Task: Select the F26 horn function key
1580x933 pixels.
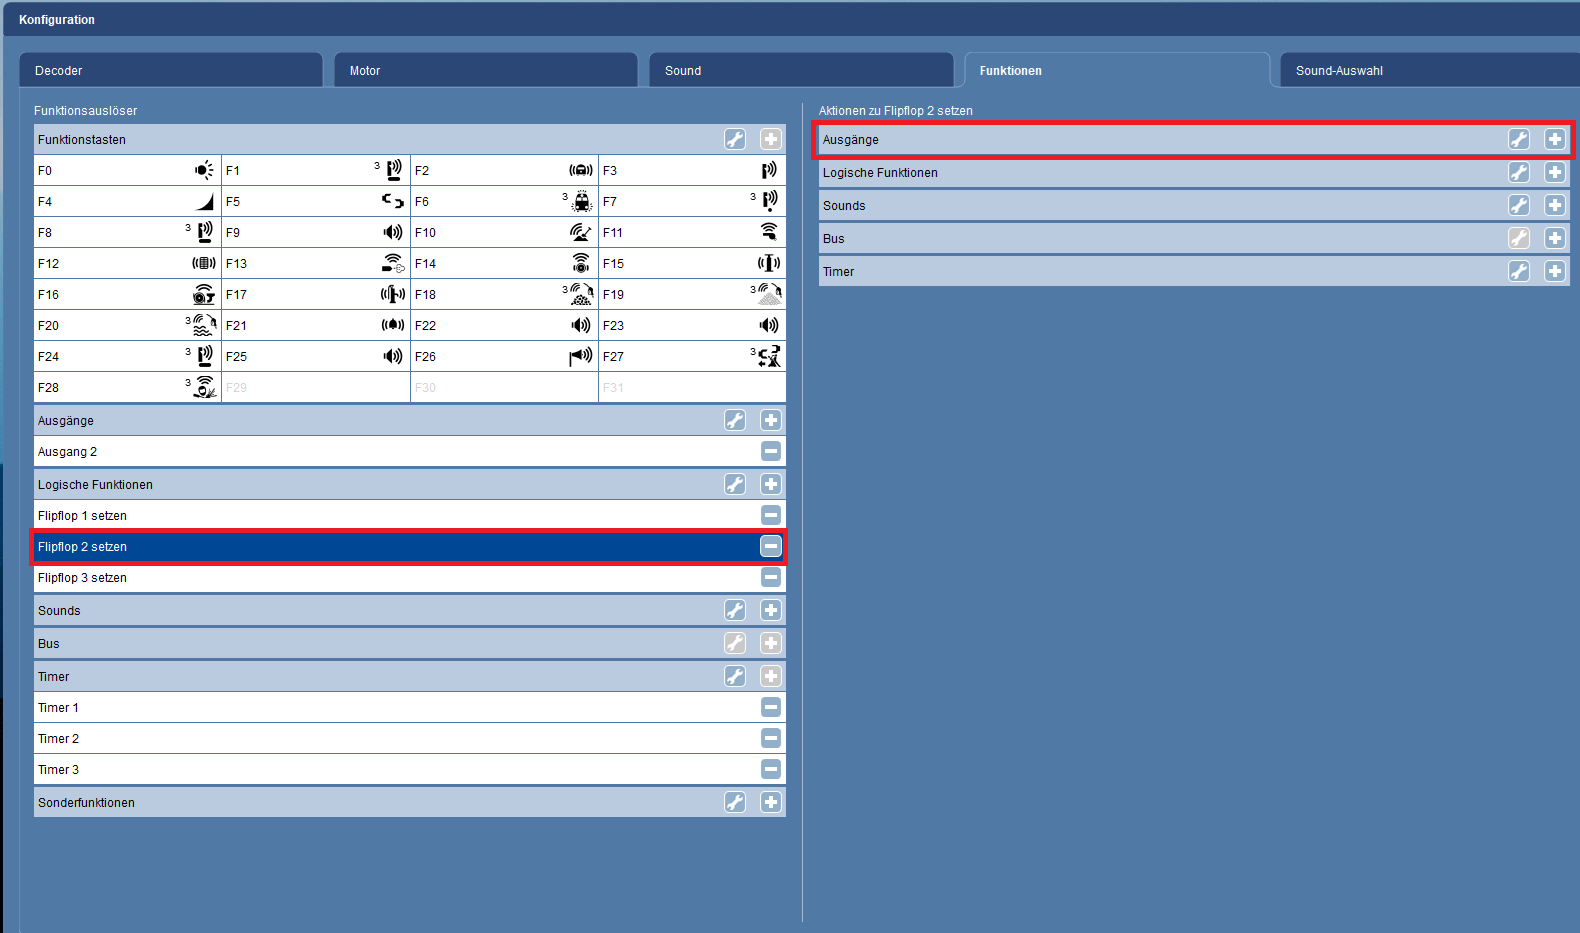Action: (x=503, y=357)
